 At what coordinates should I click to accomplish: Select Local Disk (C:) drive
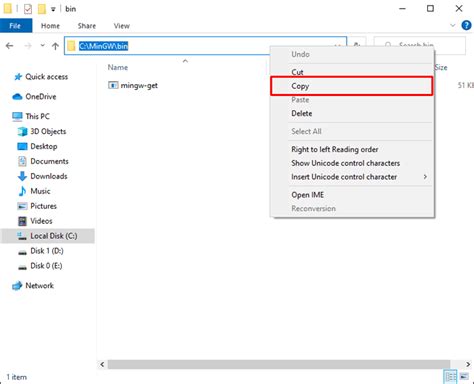click(47, 236)
